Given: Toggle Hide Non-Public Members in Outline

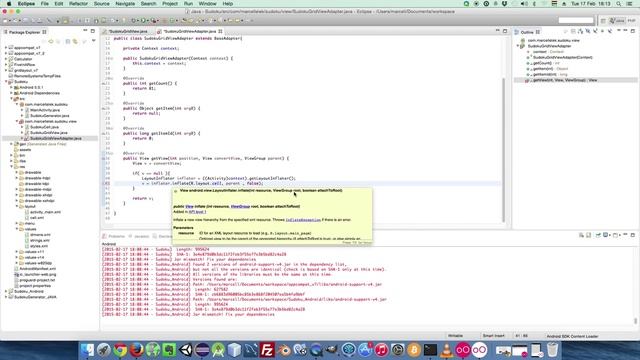Looking at the screenshot, I should tap(602, 31).
